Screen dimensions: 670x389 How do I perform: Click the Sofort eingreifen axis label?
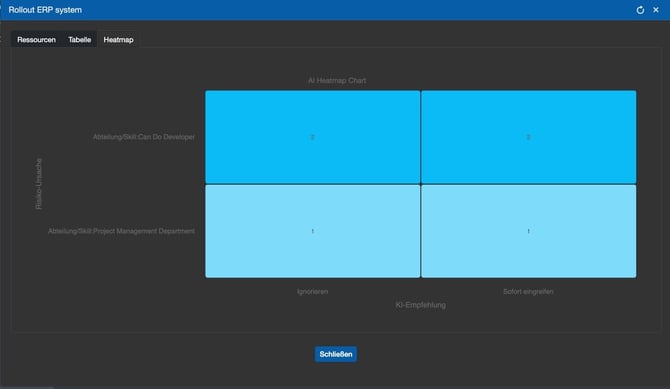coord(528,292)
